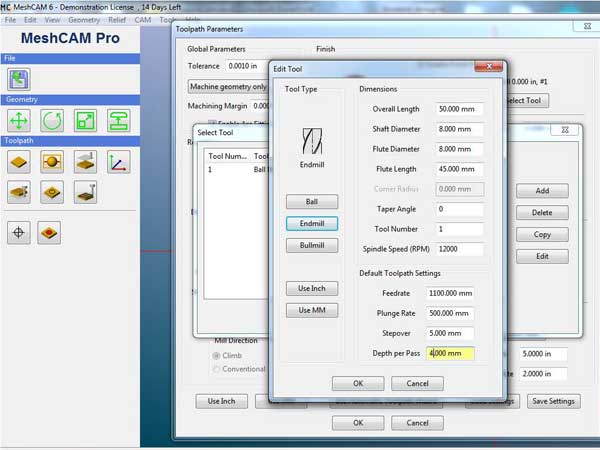The width and height of the screenshot is (600, 450).
Task: Click the Shaft Diameter field
Action: pos(459,129)
